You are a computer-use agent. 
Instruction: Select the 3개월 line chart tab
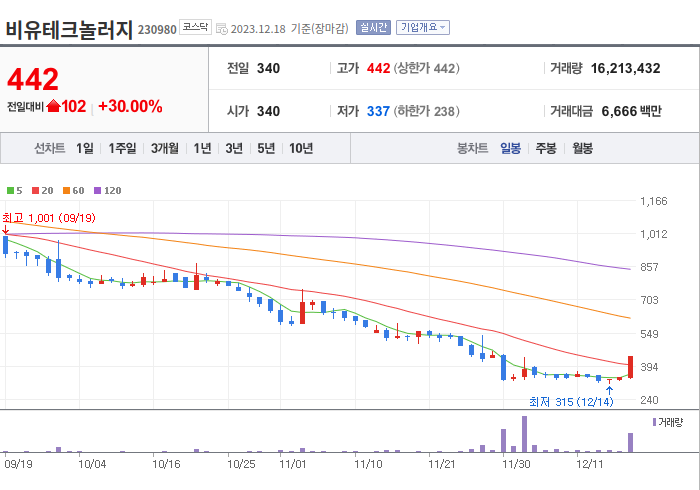tap(165, 148)
